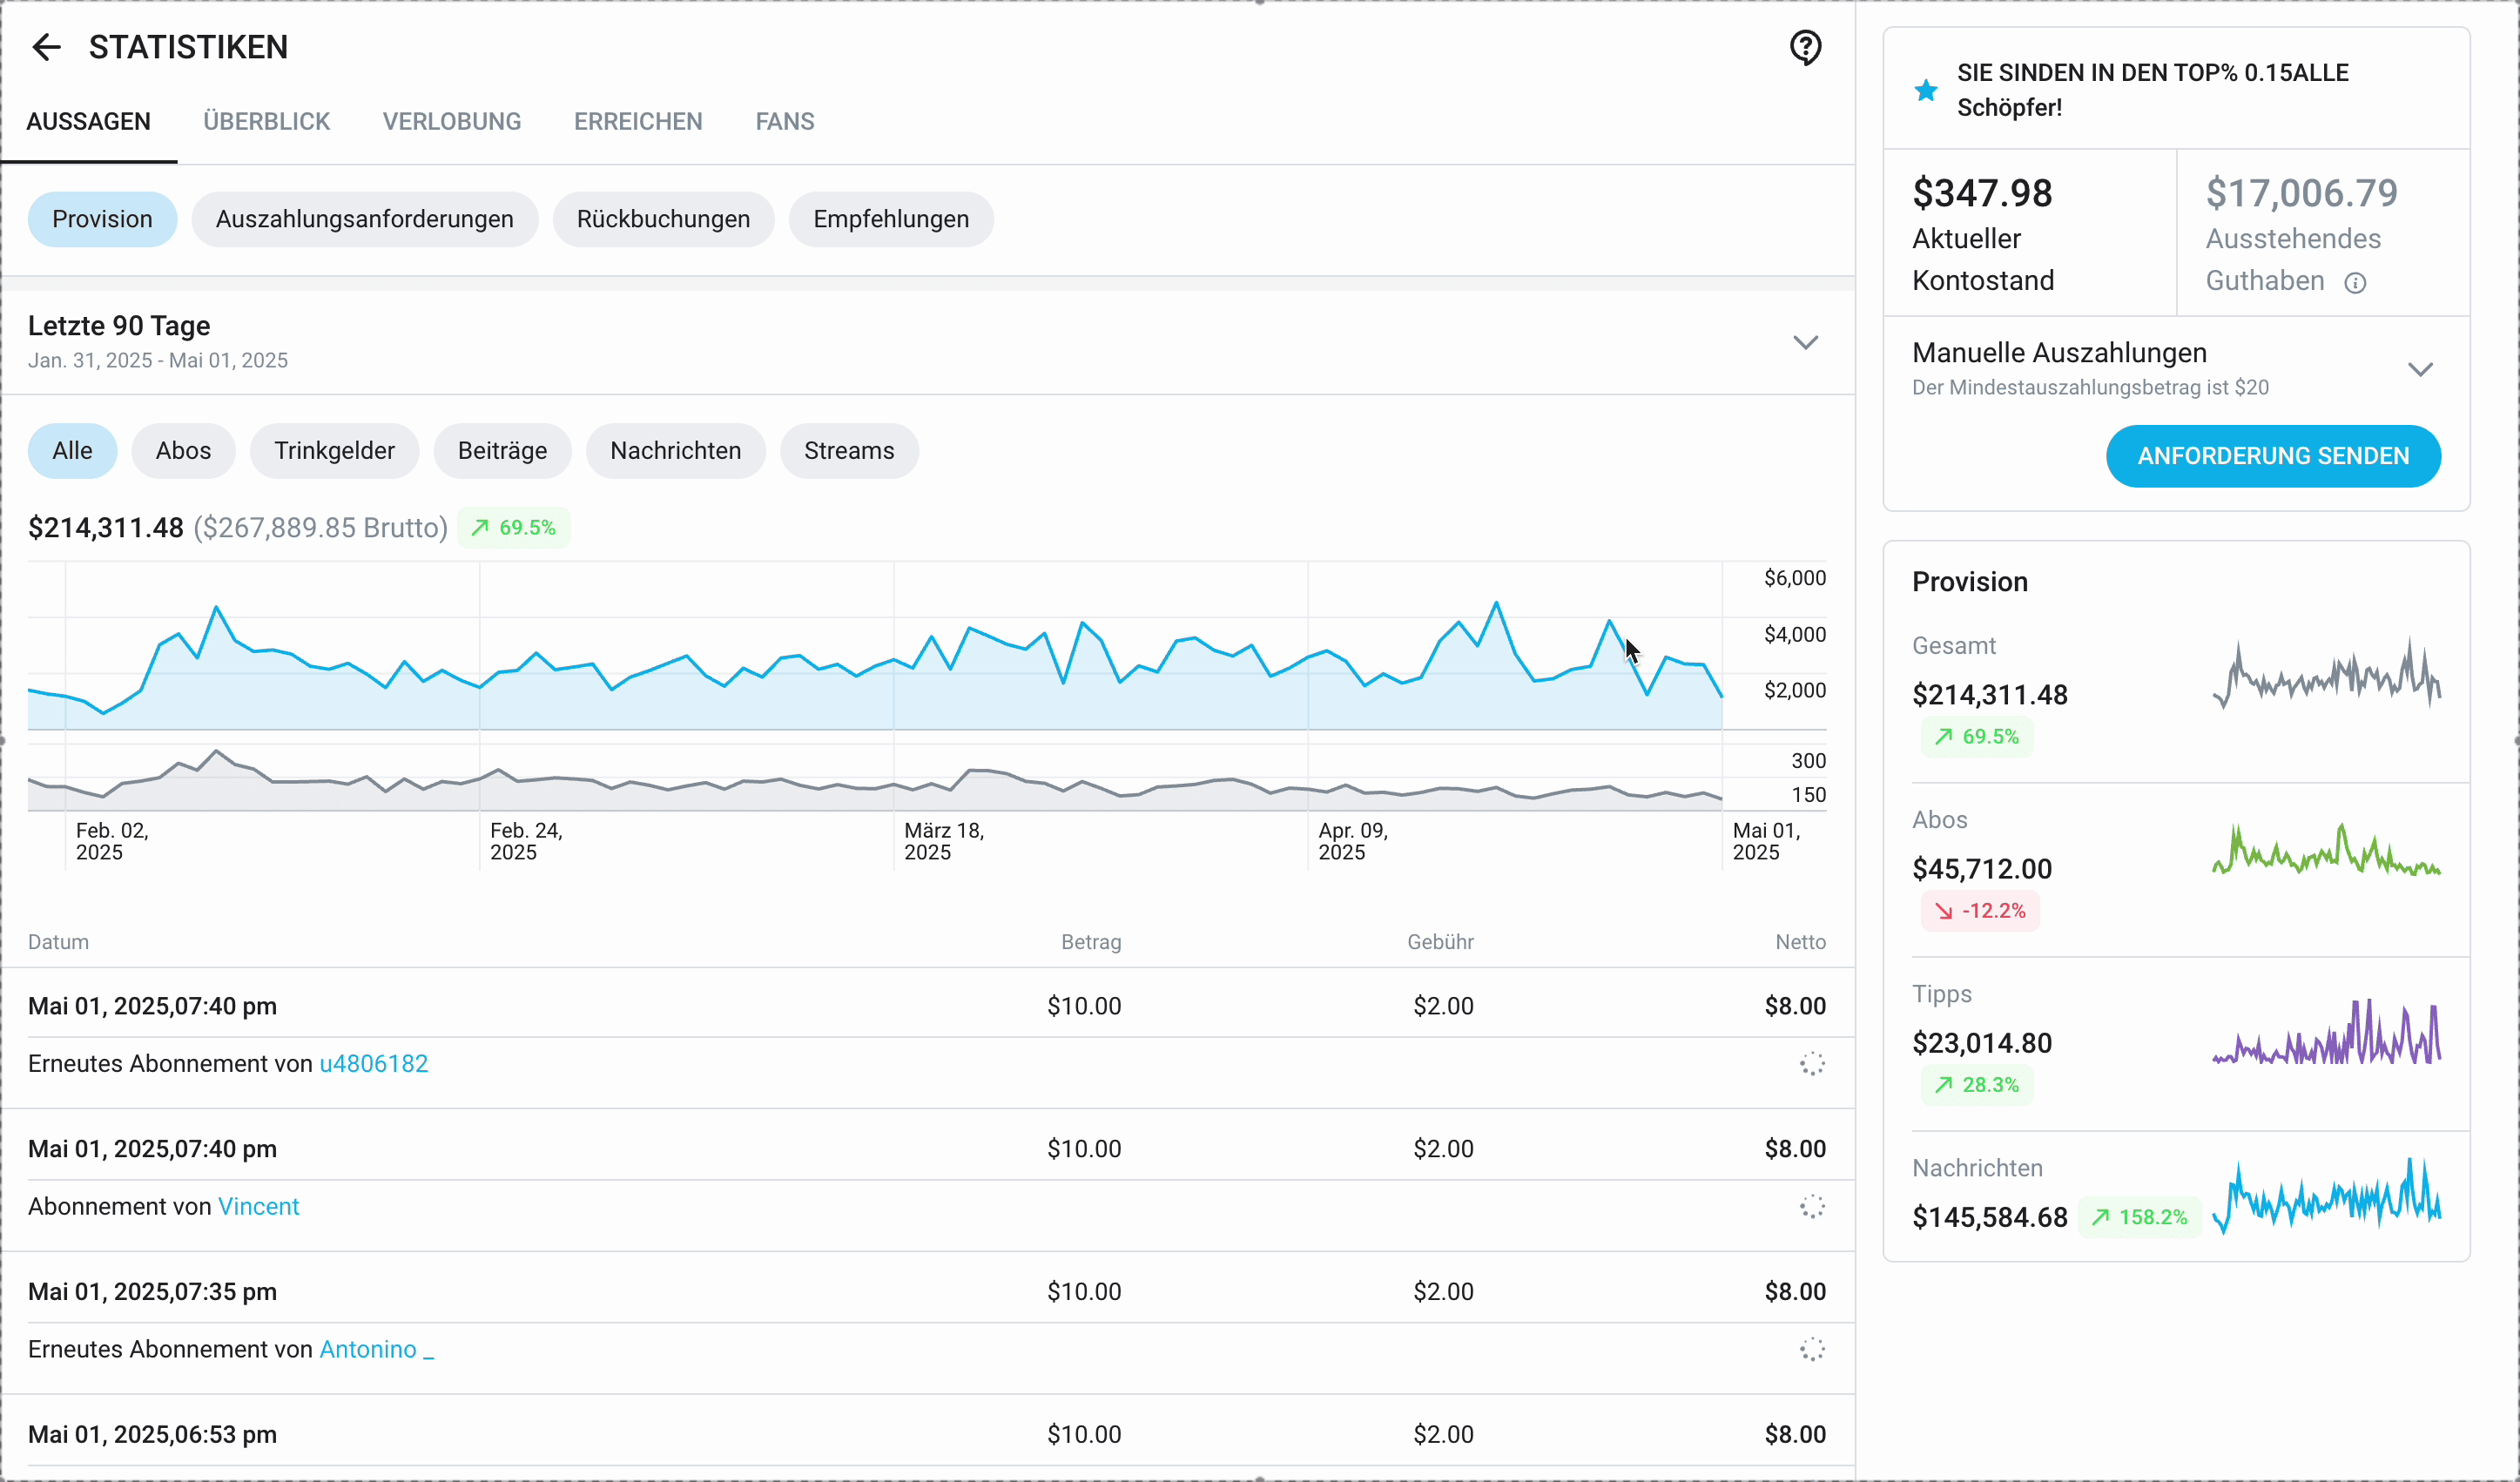This screenshot has width=2520, height=1482.
Task: Select the Abos filter chip
Action: click(x=183, y=451)
